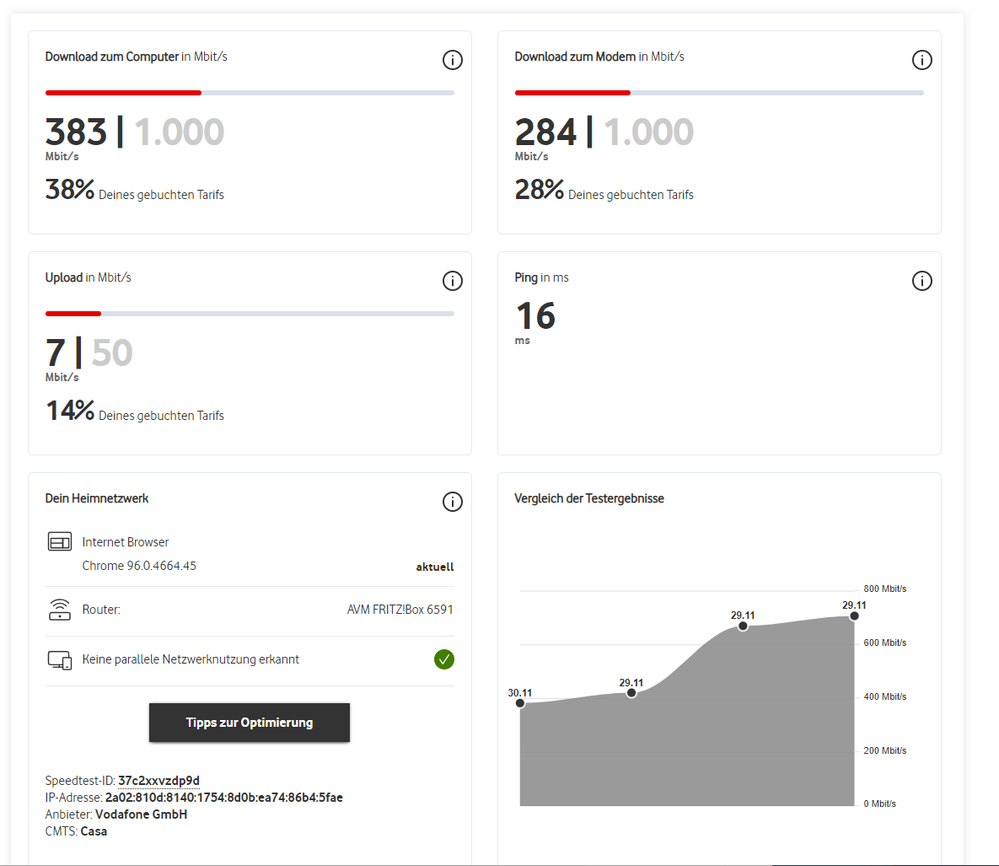
Task: Click the green checkmark for parallel network usage
Action: (x=444, y=660)
